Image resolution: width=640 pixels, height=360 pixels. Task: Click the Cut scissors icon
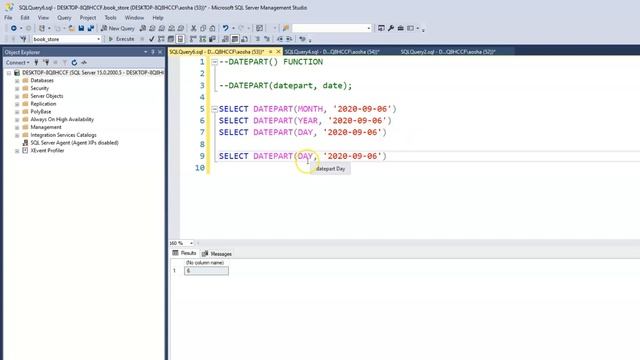pos(193,28)
